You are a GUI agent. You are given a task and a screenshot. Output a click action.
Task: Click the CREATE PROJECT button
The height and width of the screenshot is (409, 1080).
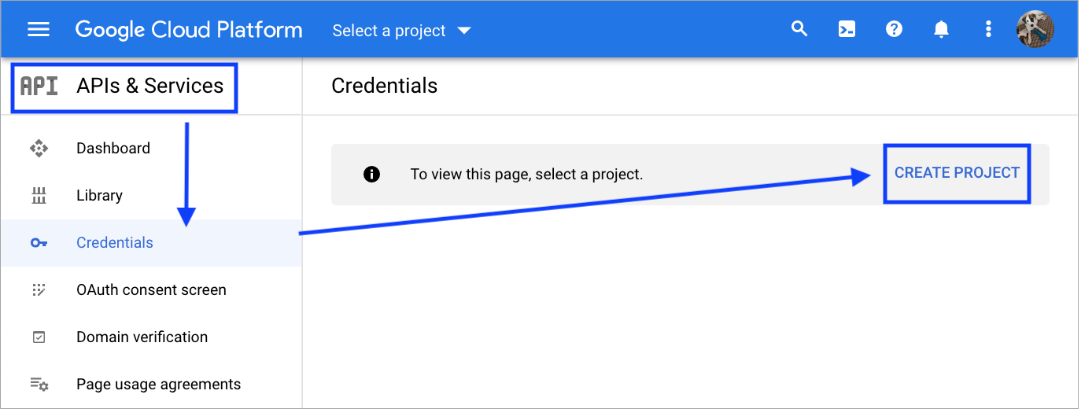click(x=957, y=174)
